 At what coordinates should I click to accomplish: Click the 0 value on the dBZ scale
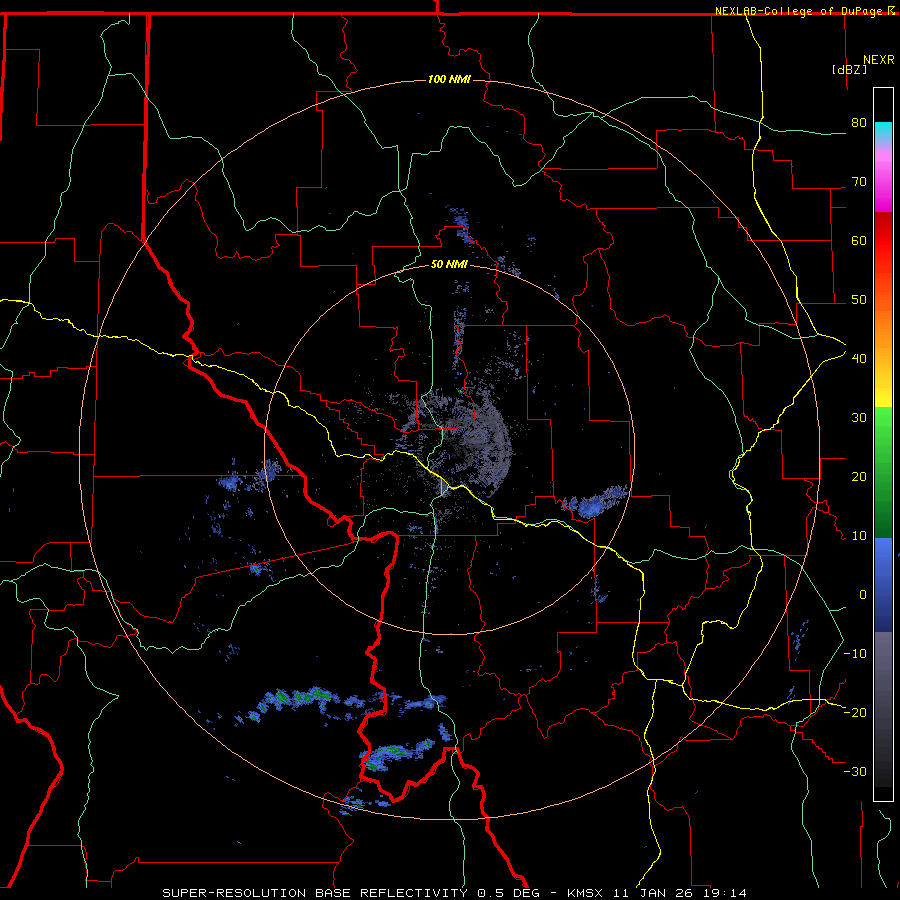coord(863,595)
